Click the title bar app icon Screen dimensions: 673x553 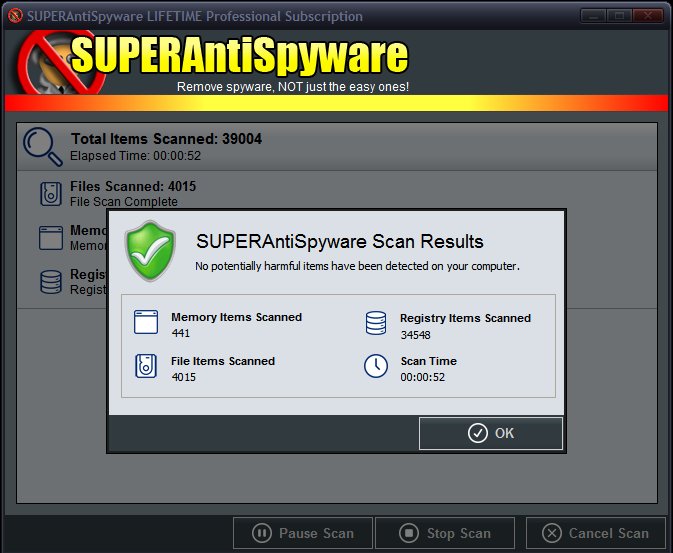click(x=15, y=16)
